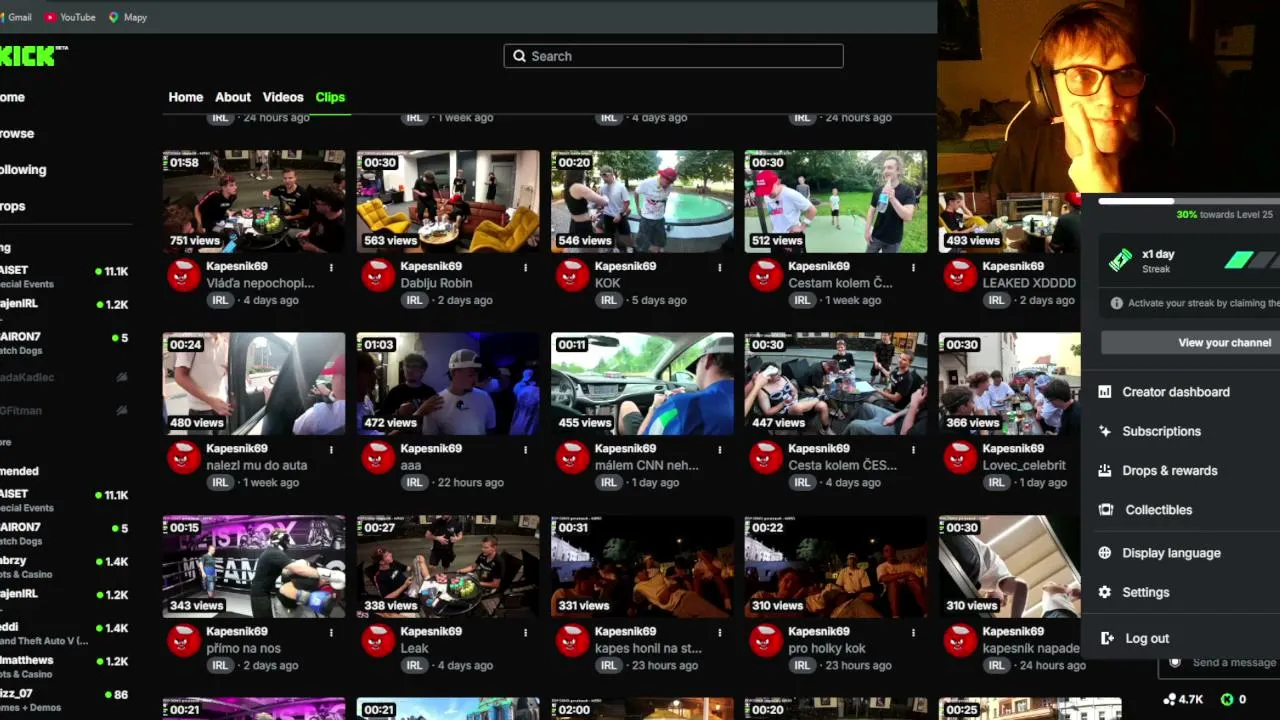Play the 01:03 clip with 472 views
Screen dimensions: 1280x720
point(448,384)
